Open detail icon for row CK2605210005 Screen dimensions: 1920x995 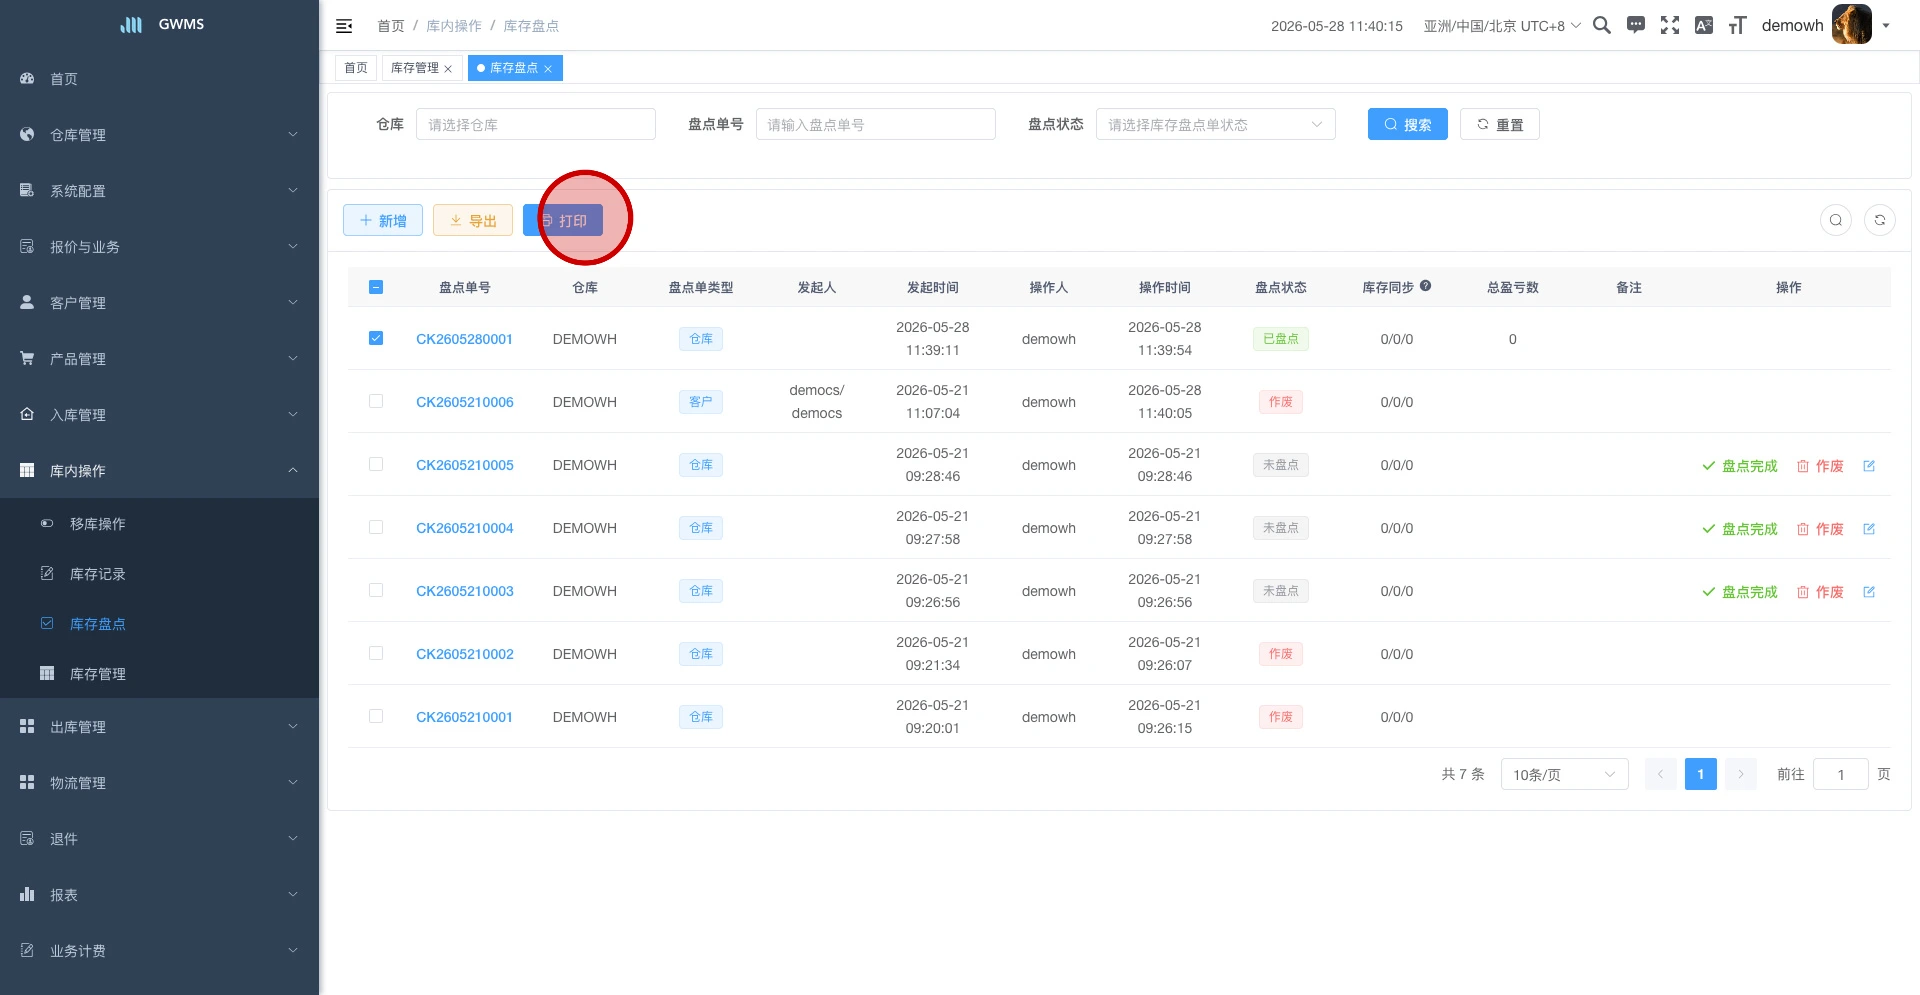click(x=1869, y=466)
